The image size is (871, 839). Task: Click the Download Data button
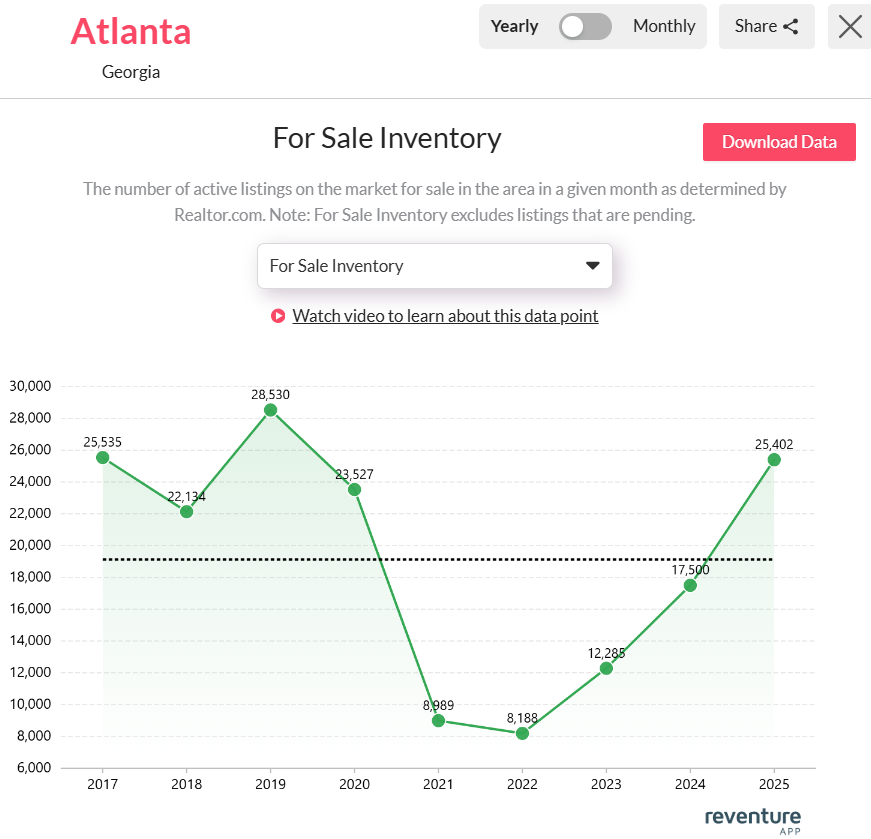click(x=779, y=142)
